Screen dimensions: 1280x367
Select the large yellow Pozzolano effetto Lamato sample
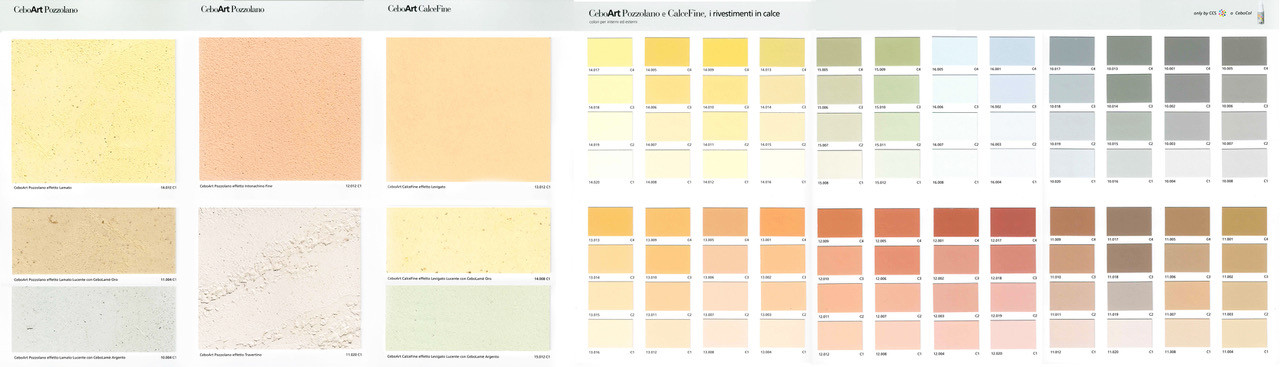coord(94,111)
